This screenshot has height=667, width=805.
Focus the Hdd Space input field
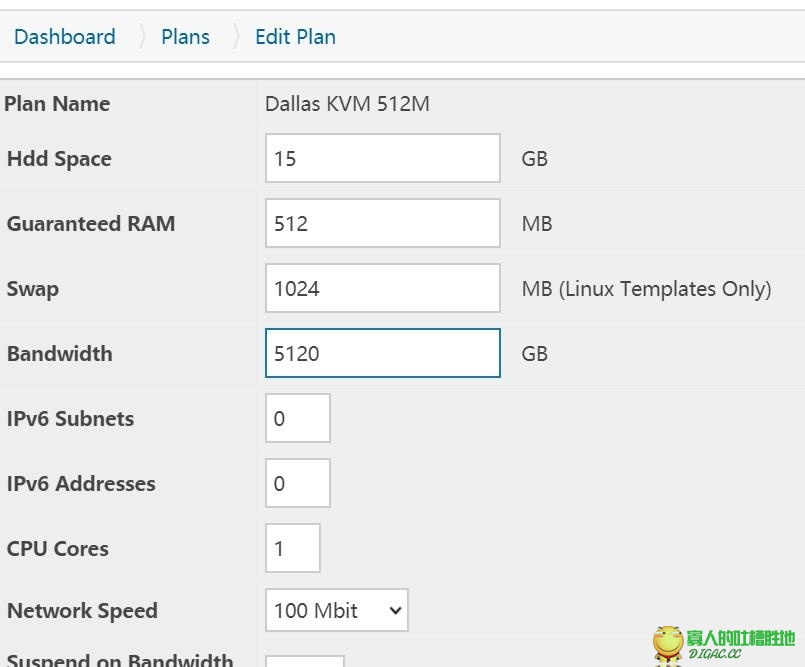point(383,158)
